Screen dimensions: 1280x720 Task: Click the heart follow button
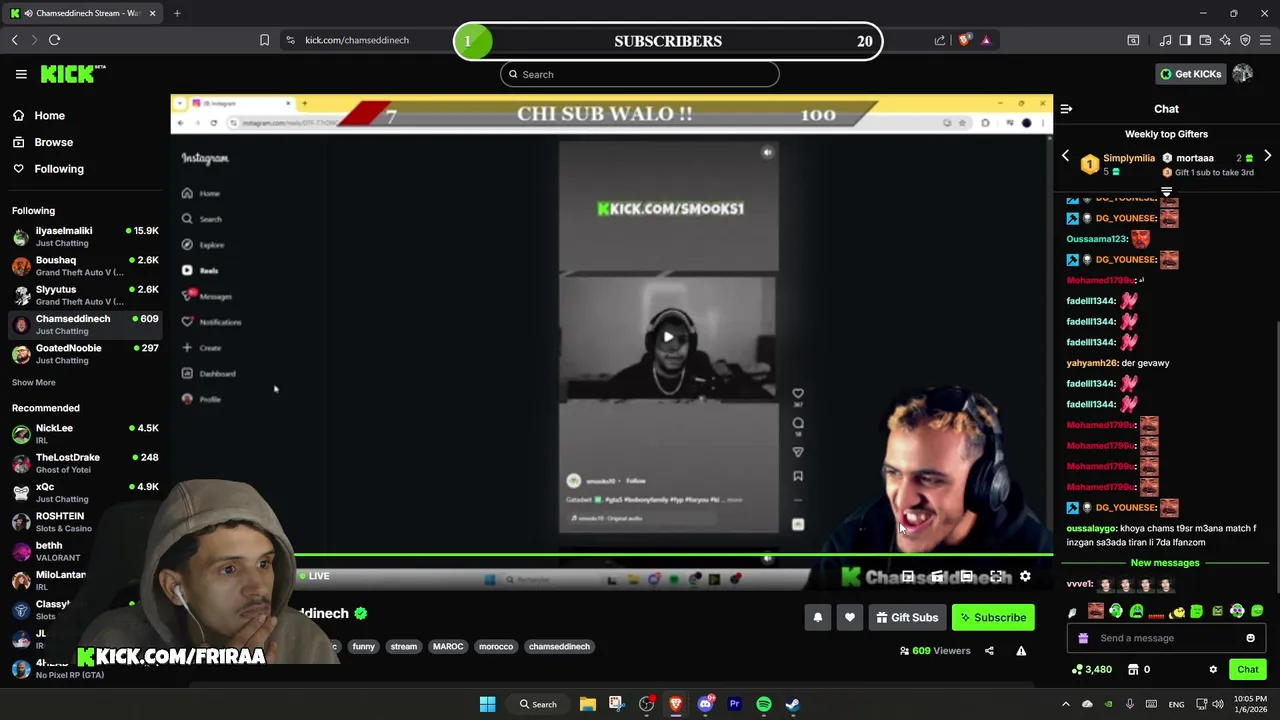tap(849, 618)
